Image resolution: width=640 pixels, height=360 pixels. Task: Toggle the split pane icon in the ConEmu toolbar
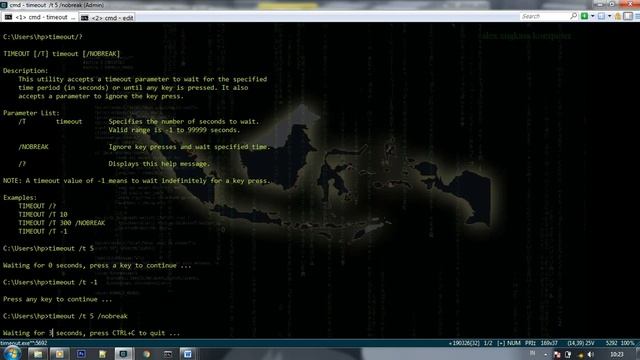[628, 16]
